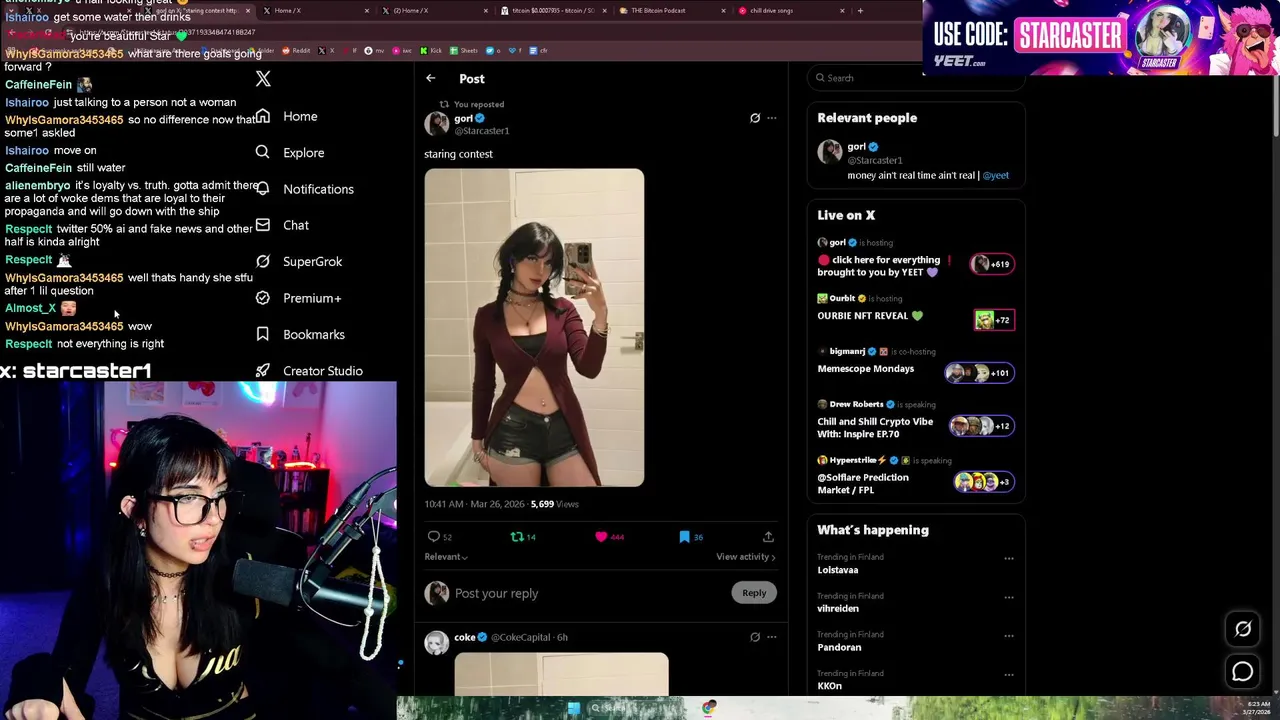Click the +12 listeners avatars badge
Image resolution: width=1280 pixels, height=720 pixels.
pos(982,426)
